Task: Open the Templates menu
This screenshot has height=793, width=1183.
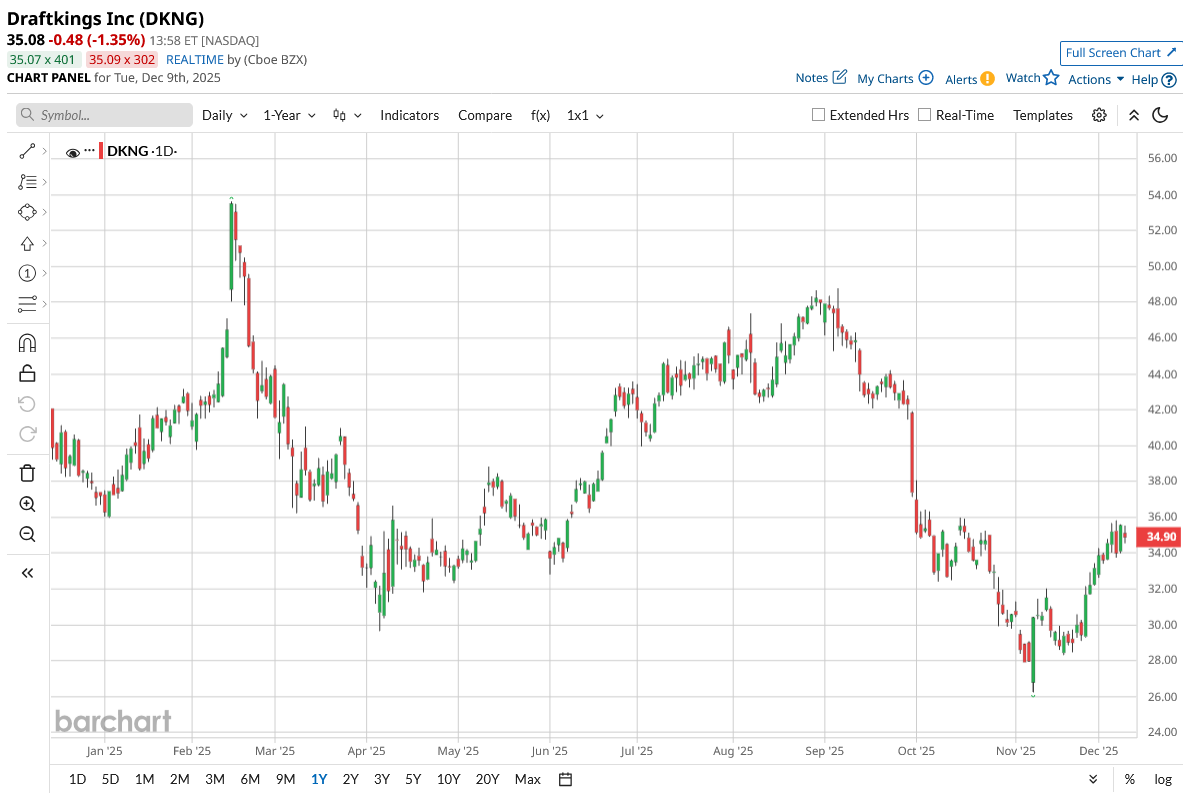Action: 1043,115
